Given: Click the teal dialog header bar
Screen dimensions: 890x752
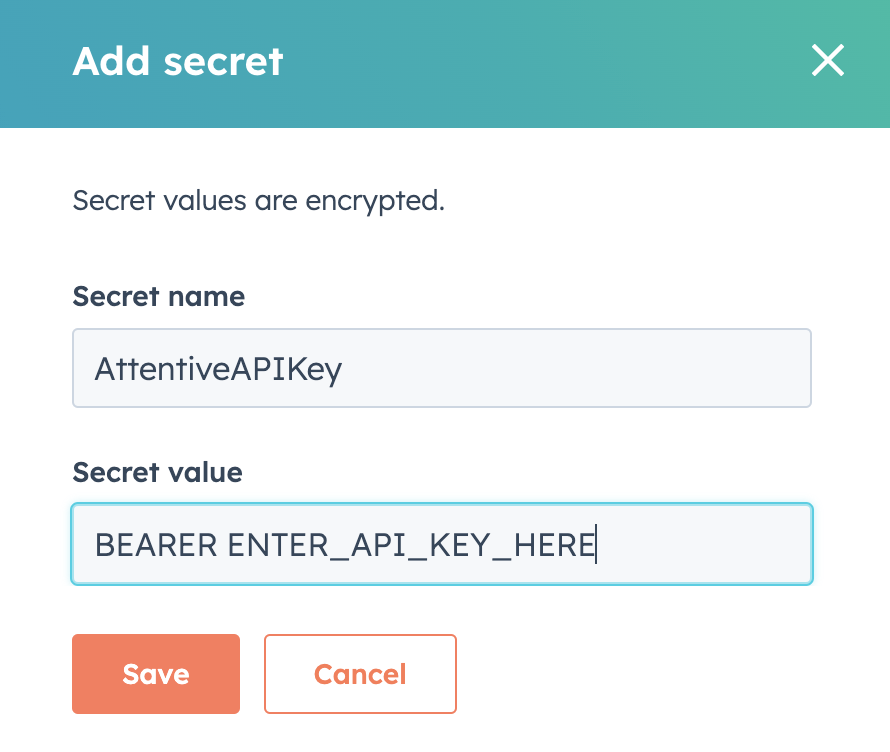Looking at the screenshot, I should (x=445, y=64).
